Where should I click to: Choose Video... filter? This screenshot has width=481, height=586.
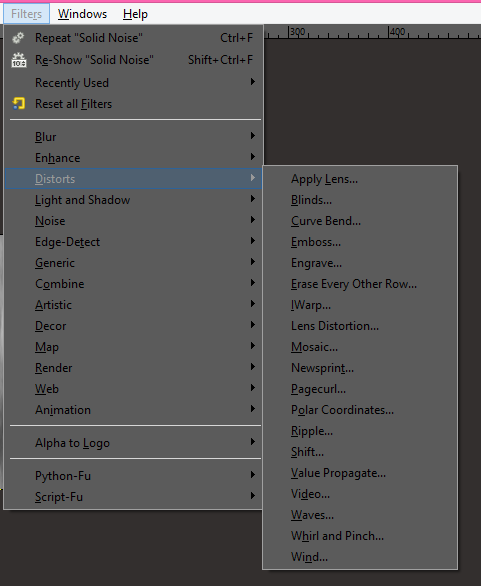point(360,494)
